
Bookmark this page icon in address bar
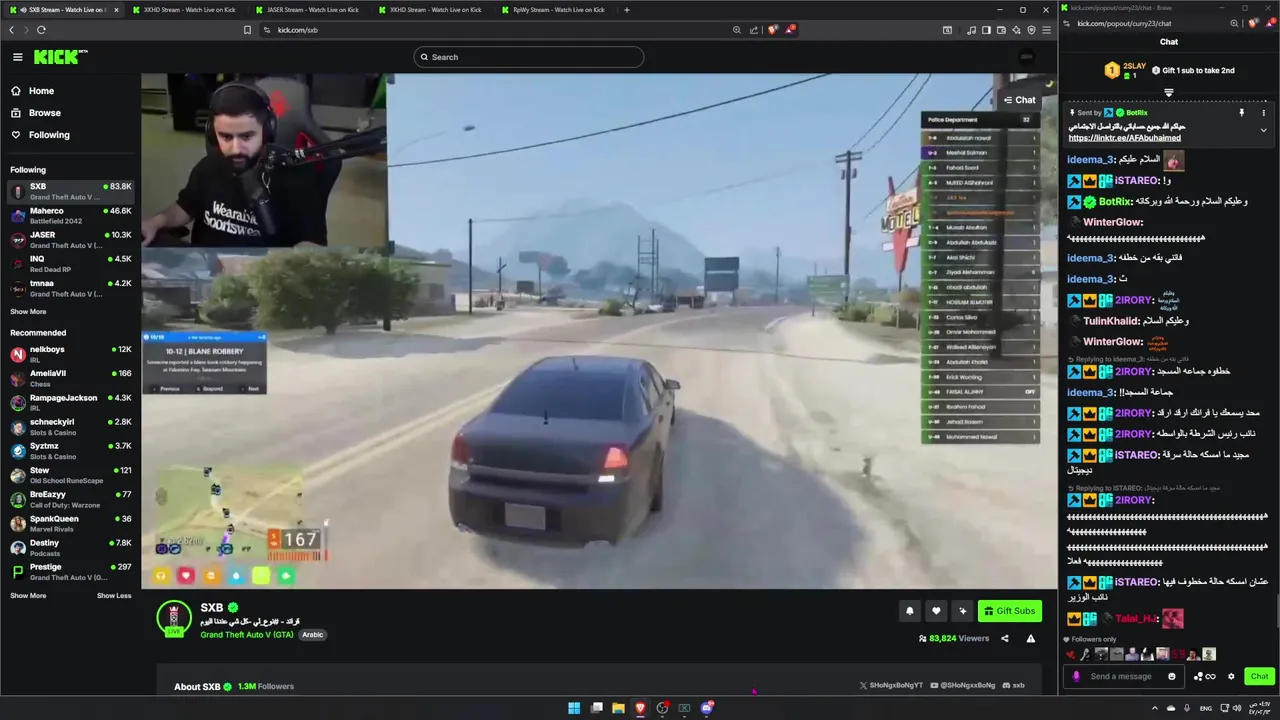[x=248, y=30]
